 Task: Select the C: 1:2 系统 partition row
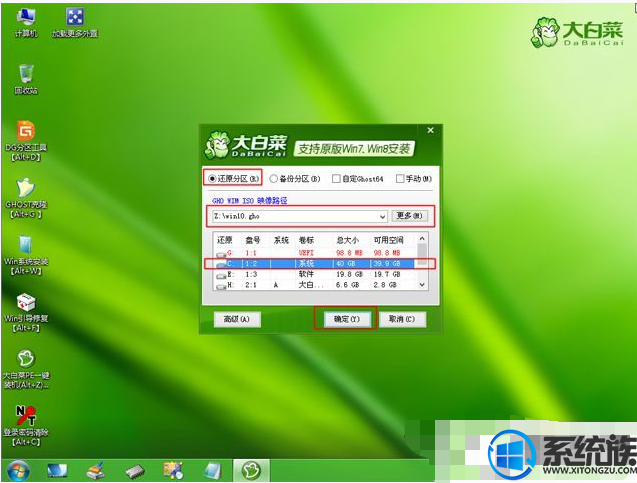point(315,264)
